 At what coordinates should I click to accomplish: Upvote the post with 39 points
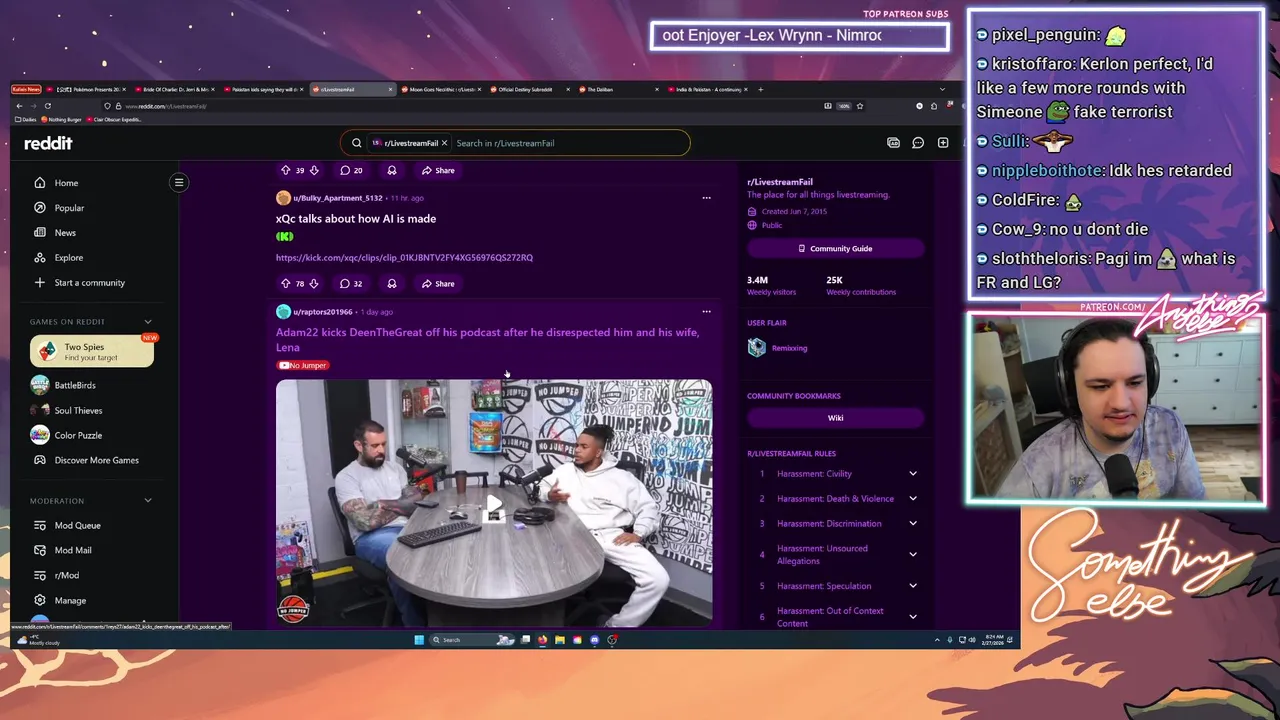pos(285,170)
